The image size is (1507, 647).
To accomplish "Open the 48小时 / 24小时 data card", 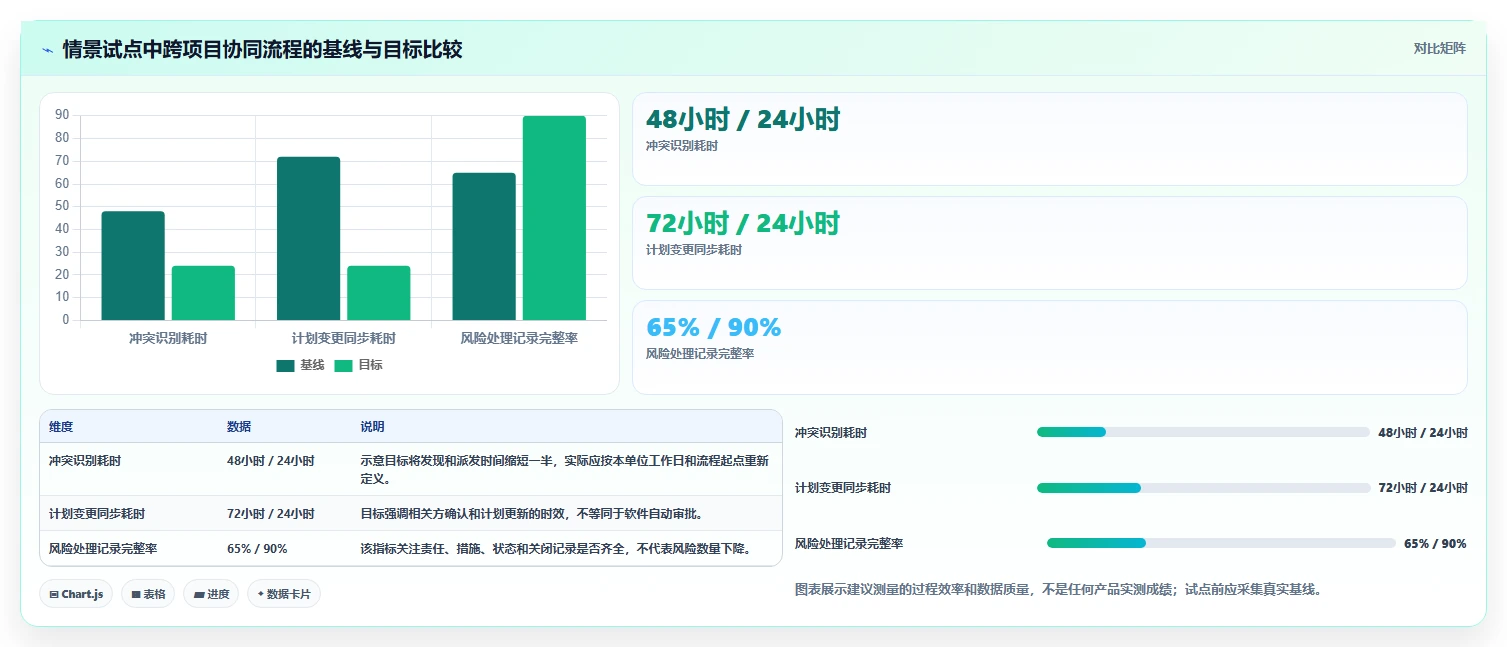I will click(x=1049, y=139).
